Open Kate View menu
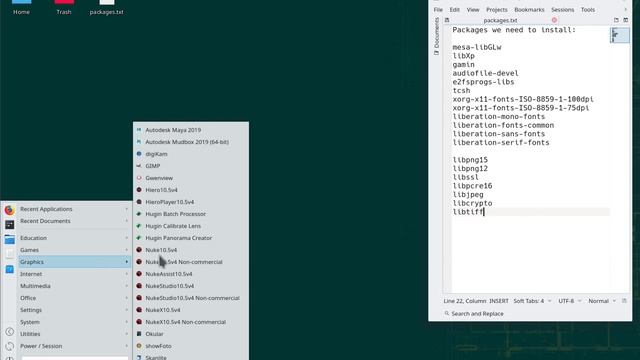Image resolution: width=640 pixels, height=360 pixels. point(473,9)
